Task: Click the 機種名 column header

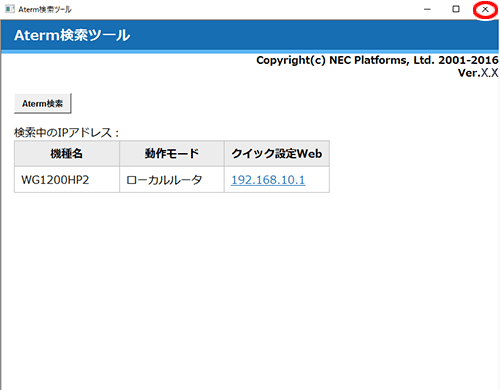Action: pyautogui.click(x=67, y=153)
